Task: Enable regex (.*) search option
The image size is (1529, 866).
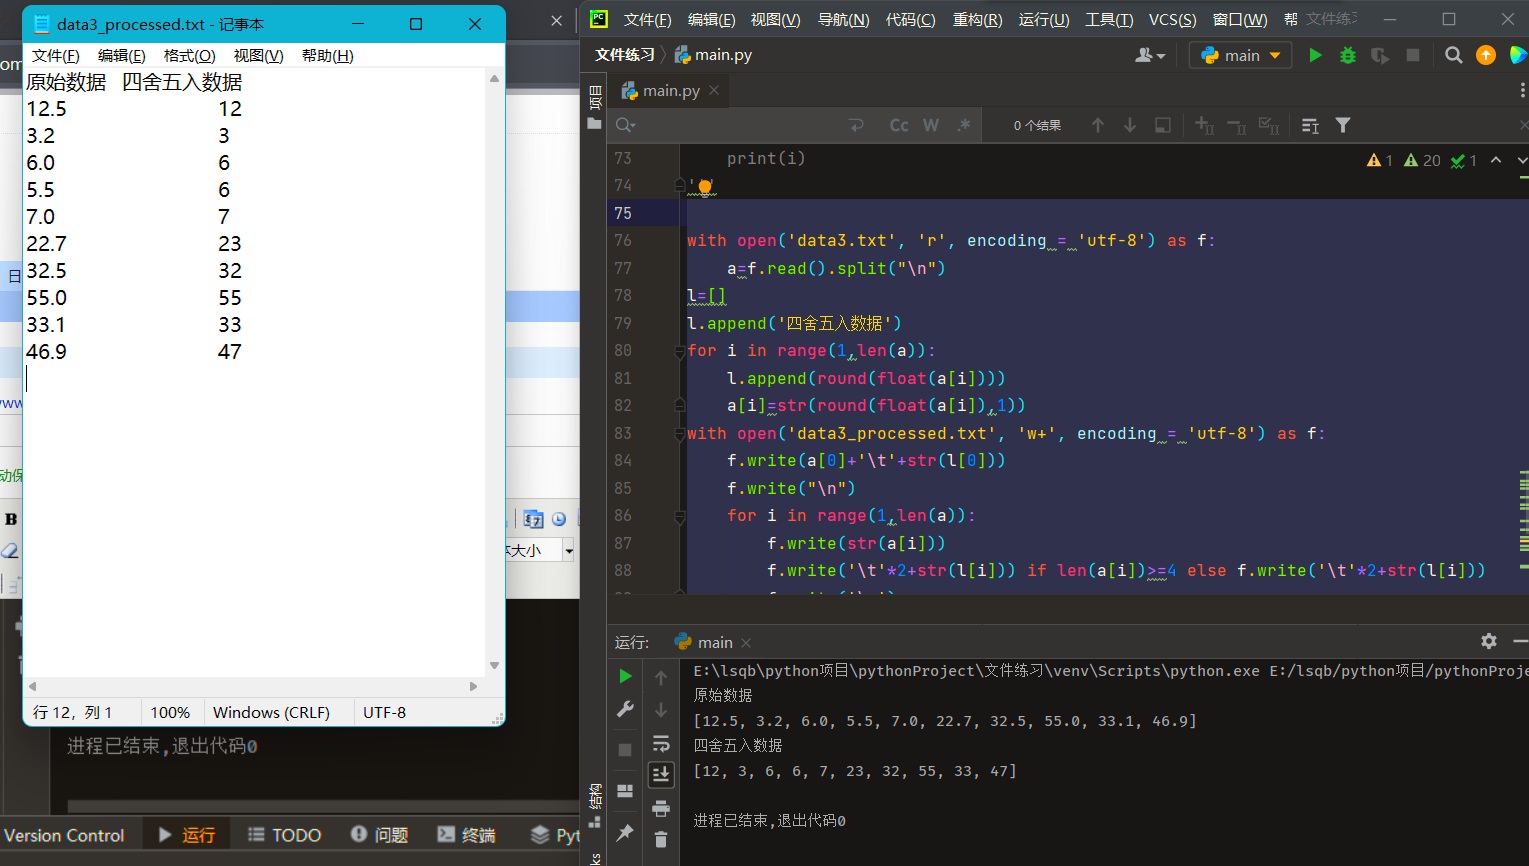Action: 963,125
